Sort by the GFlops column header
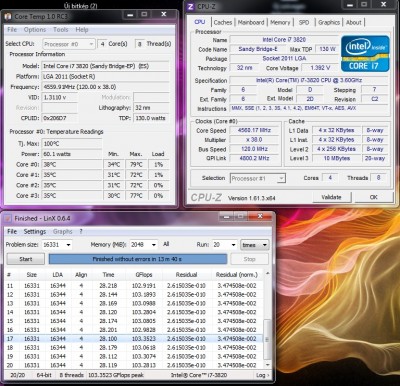Image resolution: width=400 pixels, height=386 pixels. pyautogui.click(x=144, y=275)
